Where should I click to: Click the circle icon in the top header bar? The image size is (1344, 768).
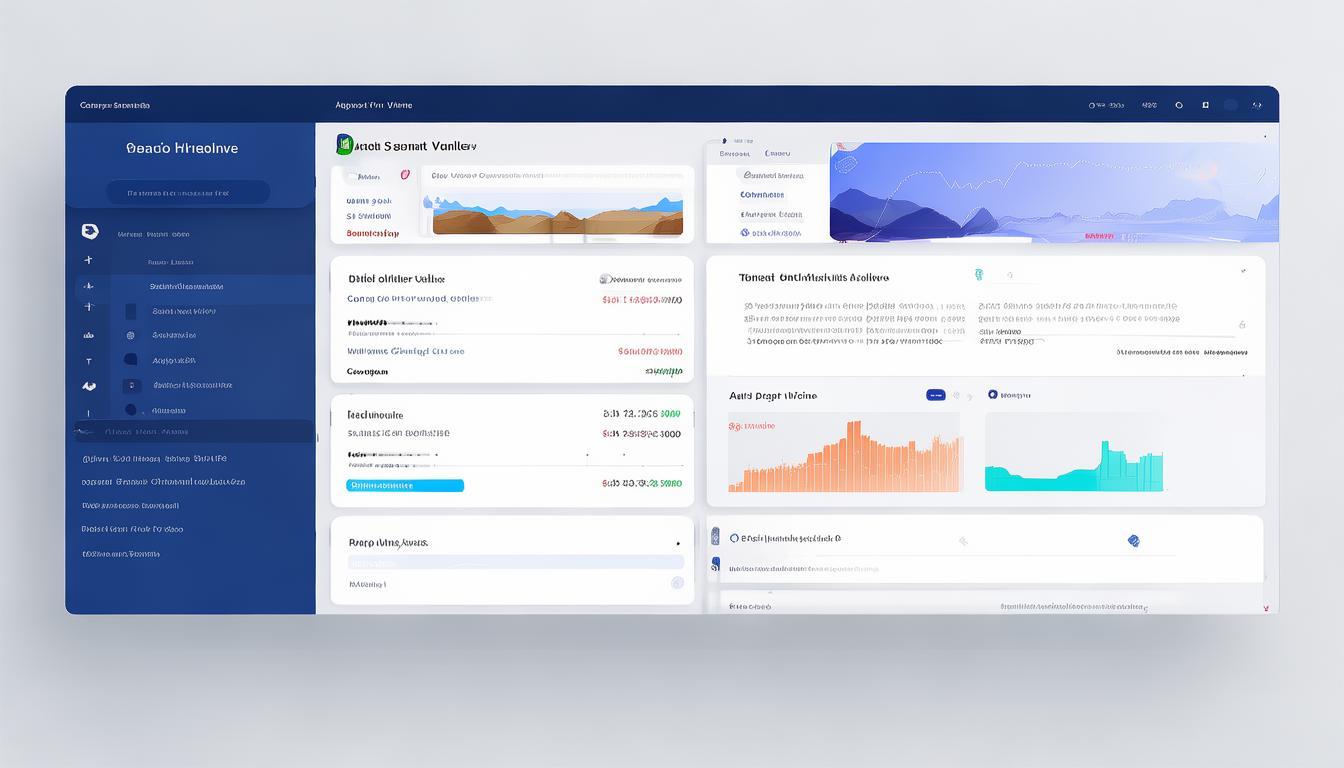[1179, 105]
